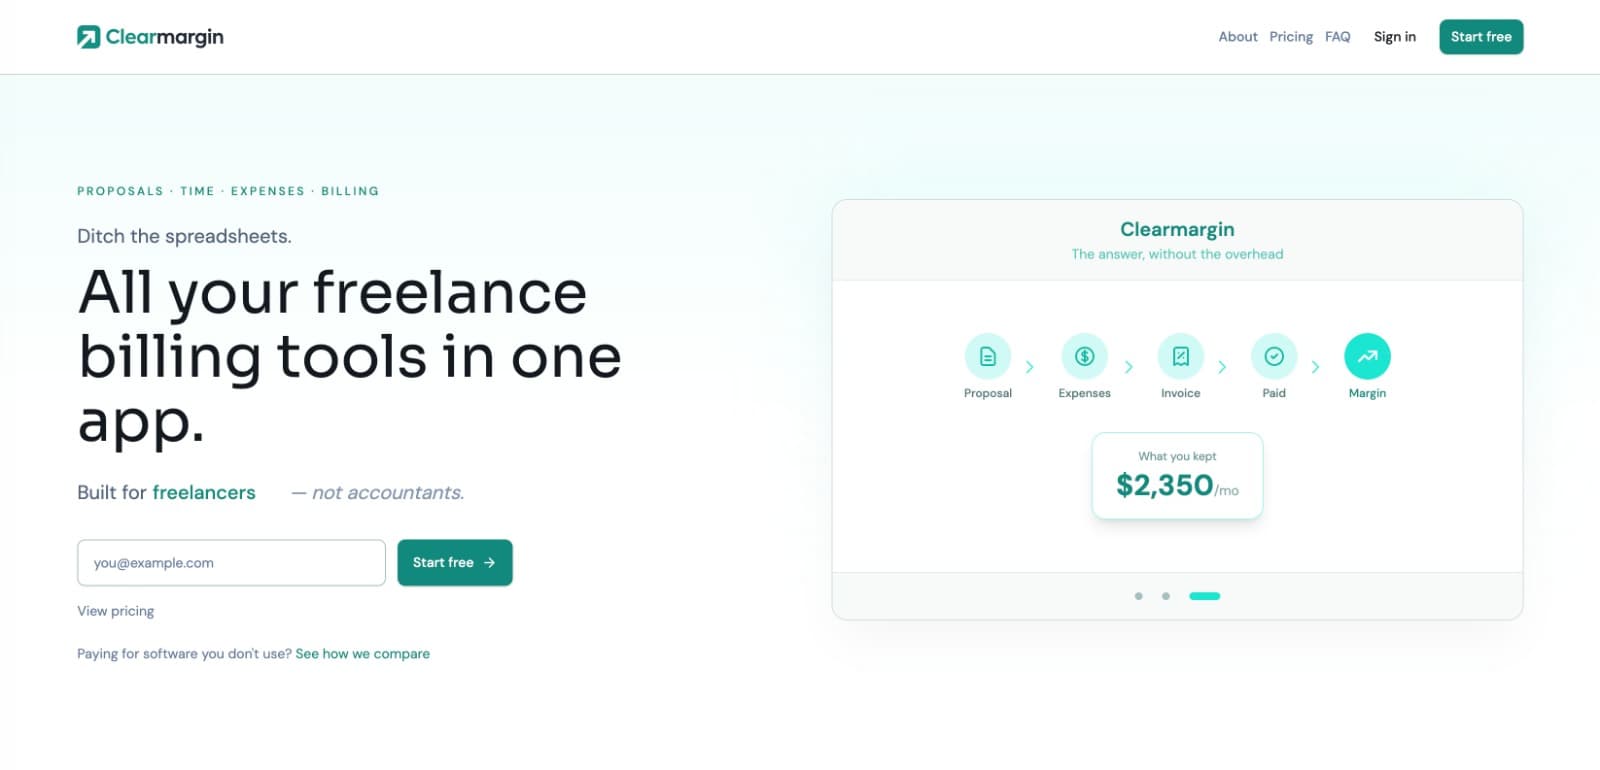Go to the FAQ navigation link
1600x770 pixels.
[x=1337, y=37]
